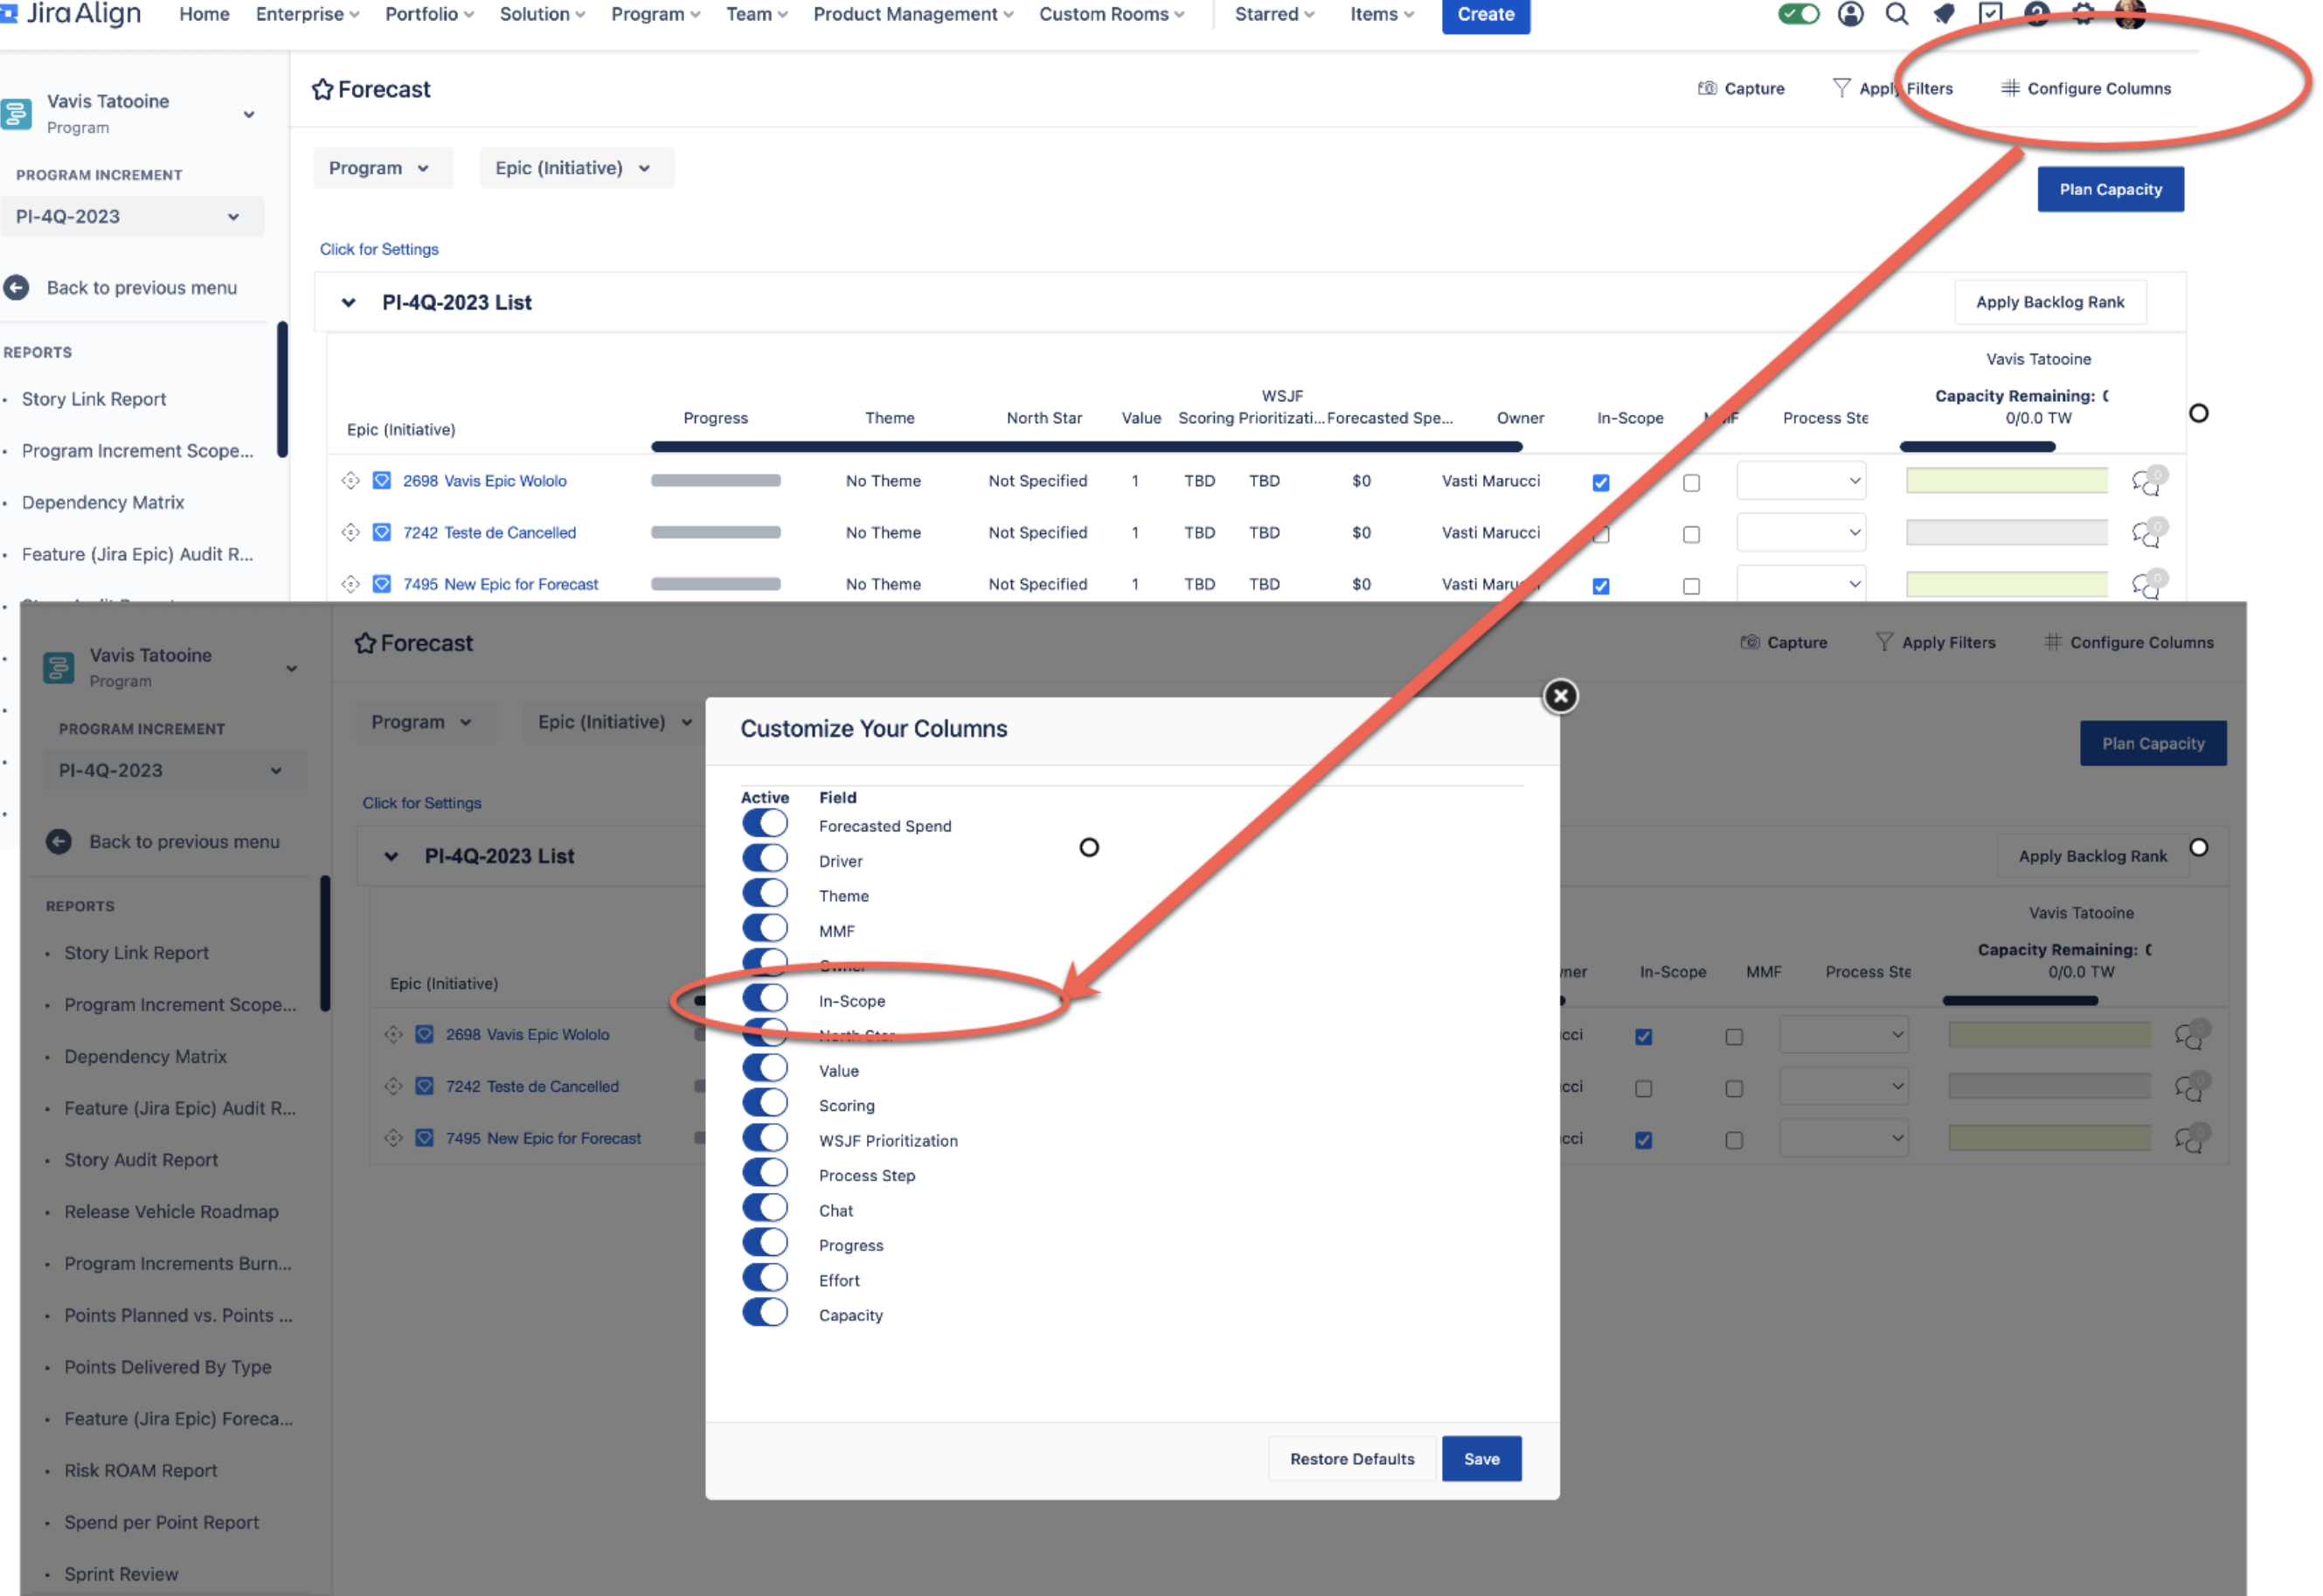Toggle the In-Scope column switch
This screenshot has height=1596, width=2323.
765,998
